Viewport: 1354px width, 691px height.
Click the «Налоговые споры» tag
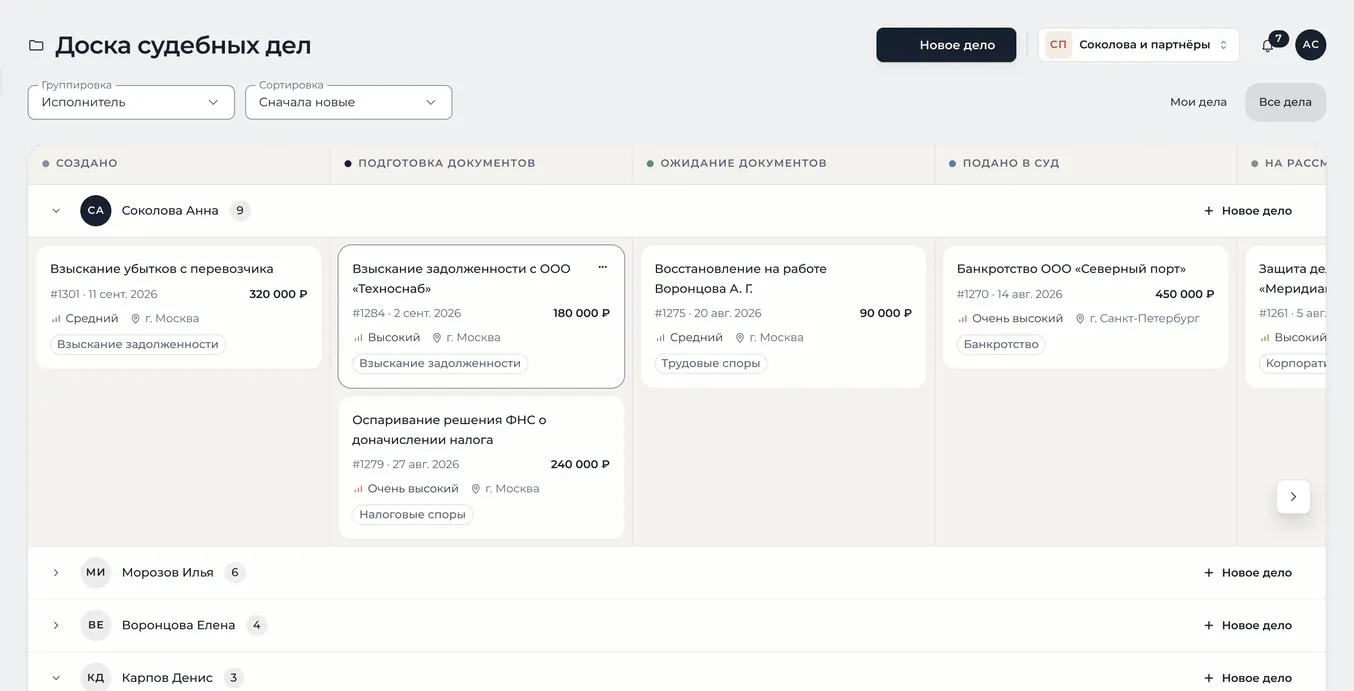coord(412,515)
